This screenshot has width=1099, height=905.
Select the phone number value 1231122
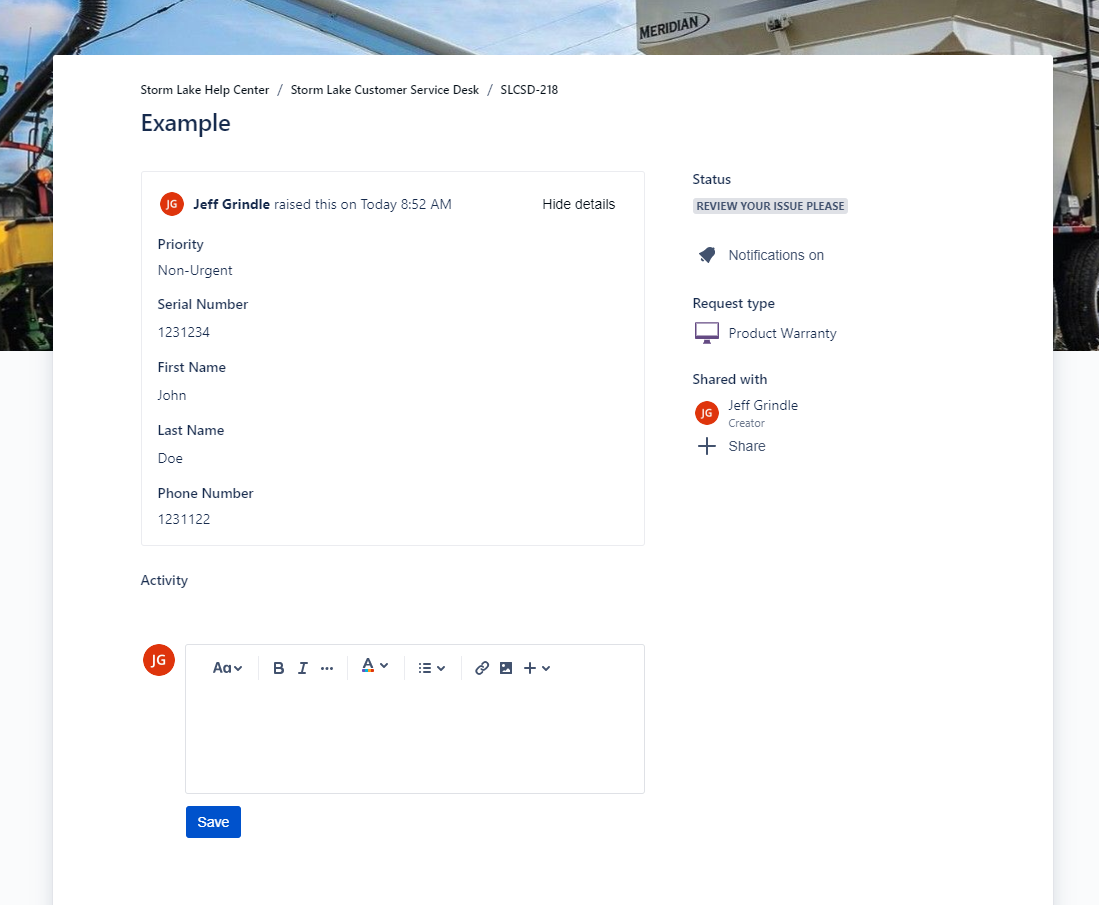click(184, 519)
